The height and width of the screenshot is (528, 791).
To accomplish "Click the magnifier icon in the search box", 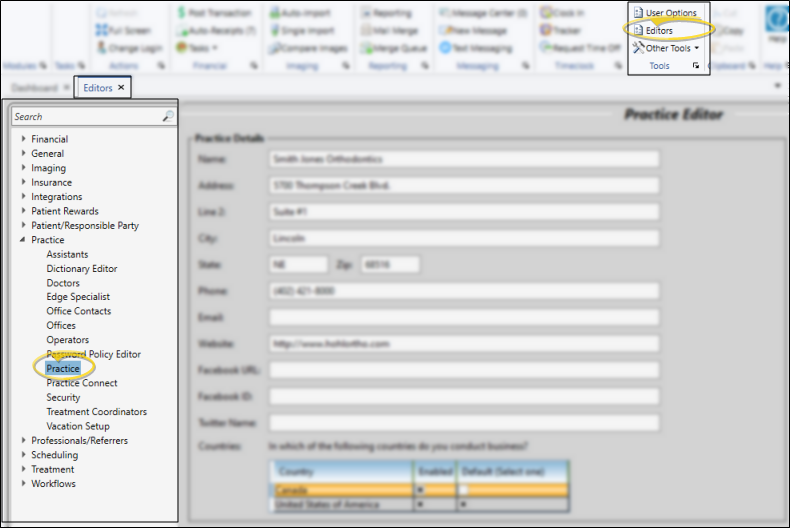I will (x=167, y=117).
